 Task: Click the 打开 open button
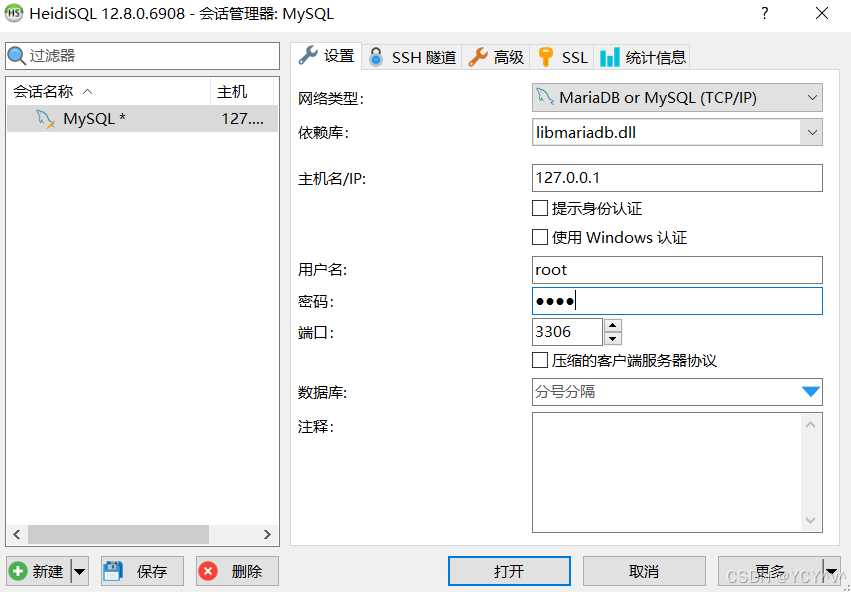[x=509, y=571]
